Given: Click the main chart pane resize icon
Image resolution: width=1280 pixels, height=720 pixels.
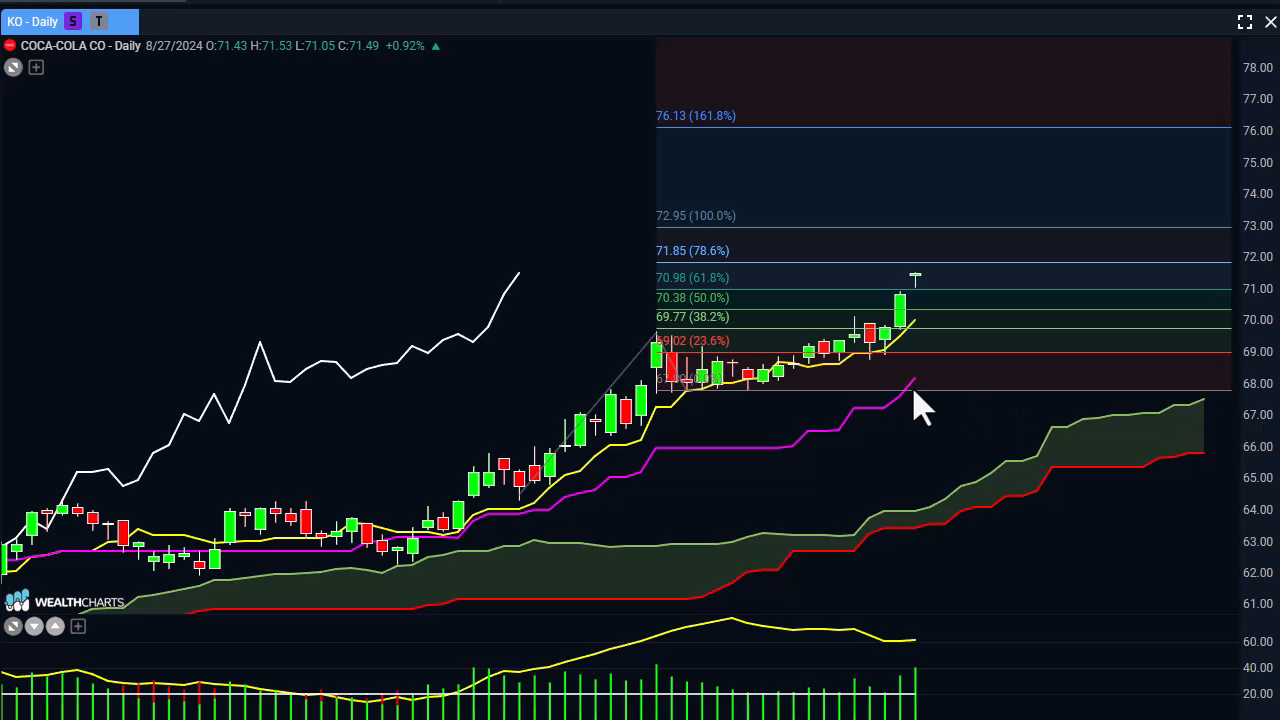Looking at the screenshot, I should coord(13,67).
